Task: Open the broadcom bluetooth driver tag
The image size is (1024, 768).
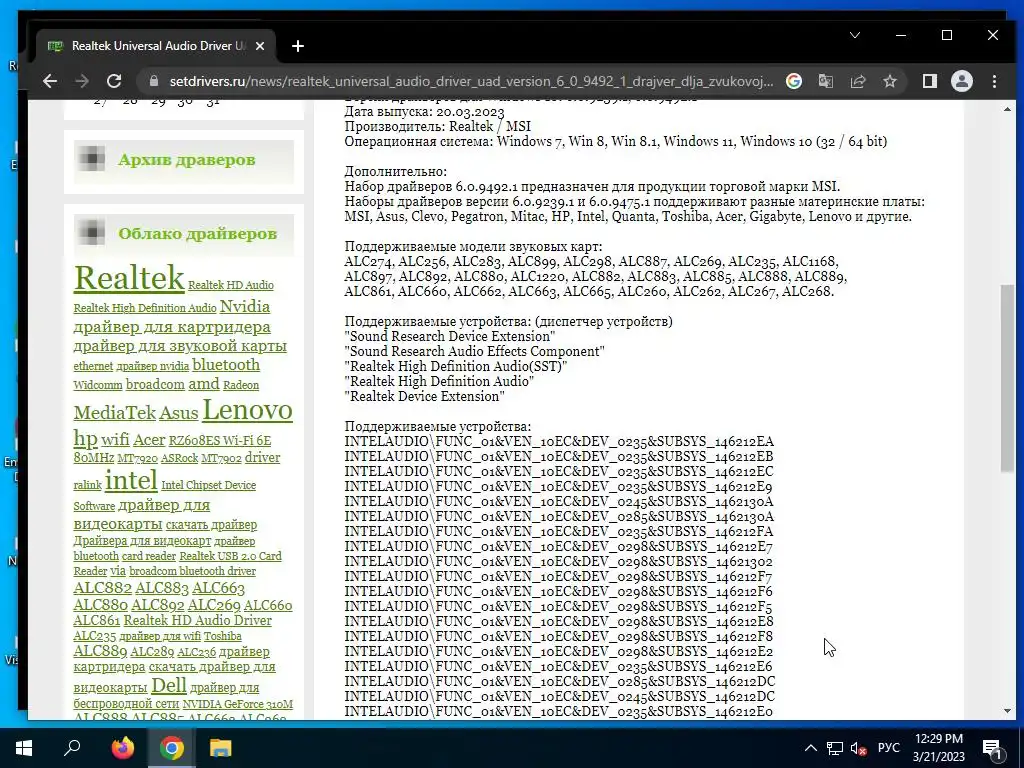Action: (x=192, y=571)
